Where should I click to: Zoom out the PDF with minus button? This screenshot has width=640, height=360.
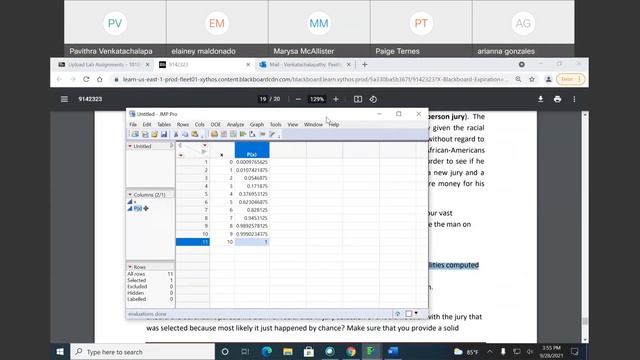pos(298,99)
